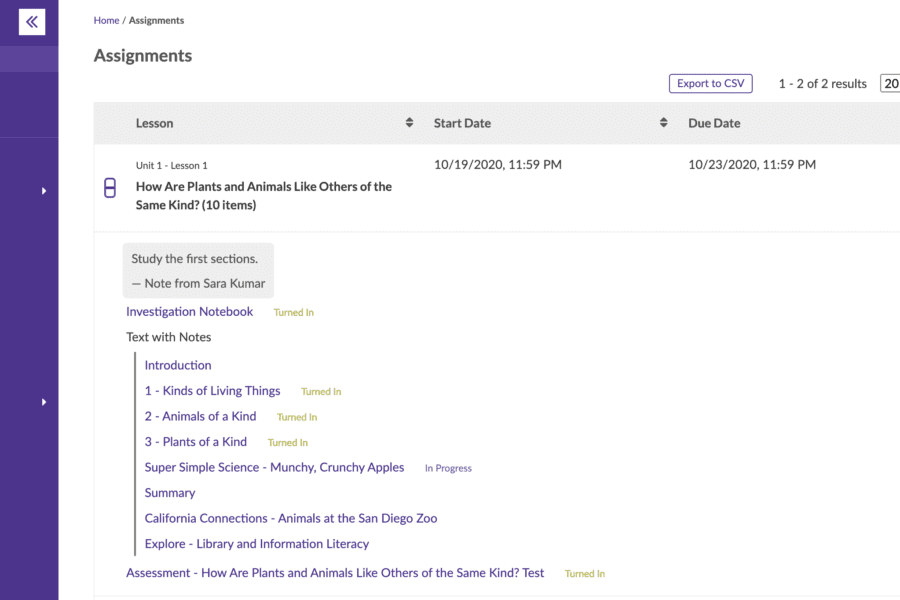Open California Connections - Animals at San Diego Zoo

290,518
